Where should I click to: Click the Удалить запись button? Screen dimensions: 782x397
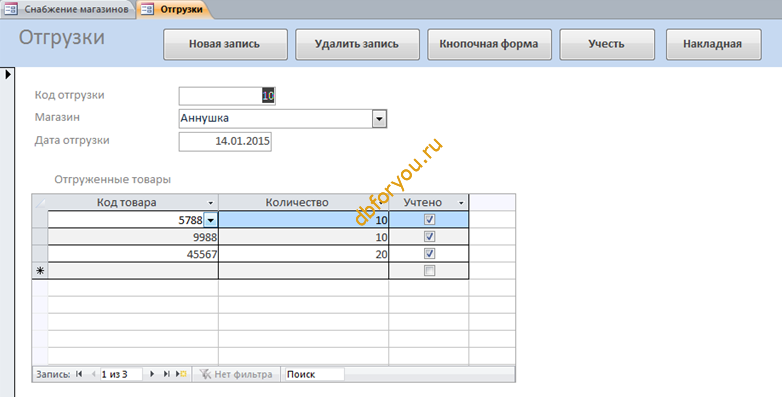[358, 44]
